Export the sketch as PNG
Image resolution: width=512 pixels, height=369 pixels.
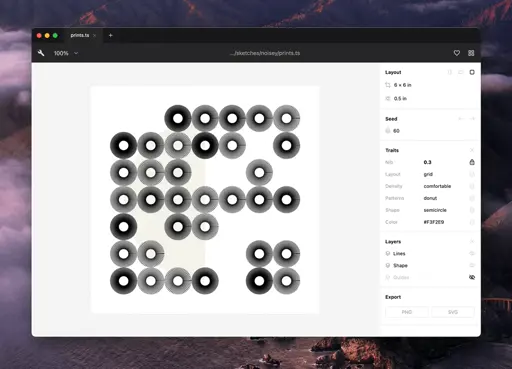[407, 312]
